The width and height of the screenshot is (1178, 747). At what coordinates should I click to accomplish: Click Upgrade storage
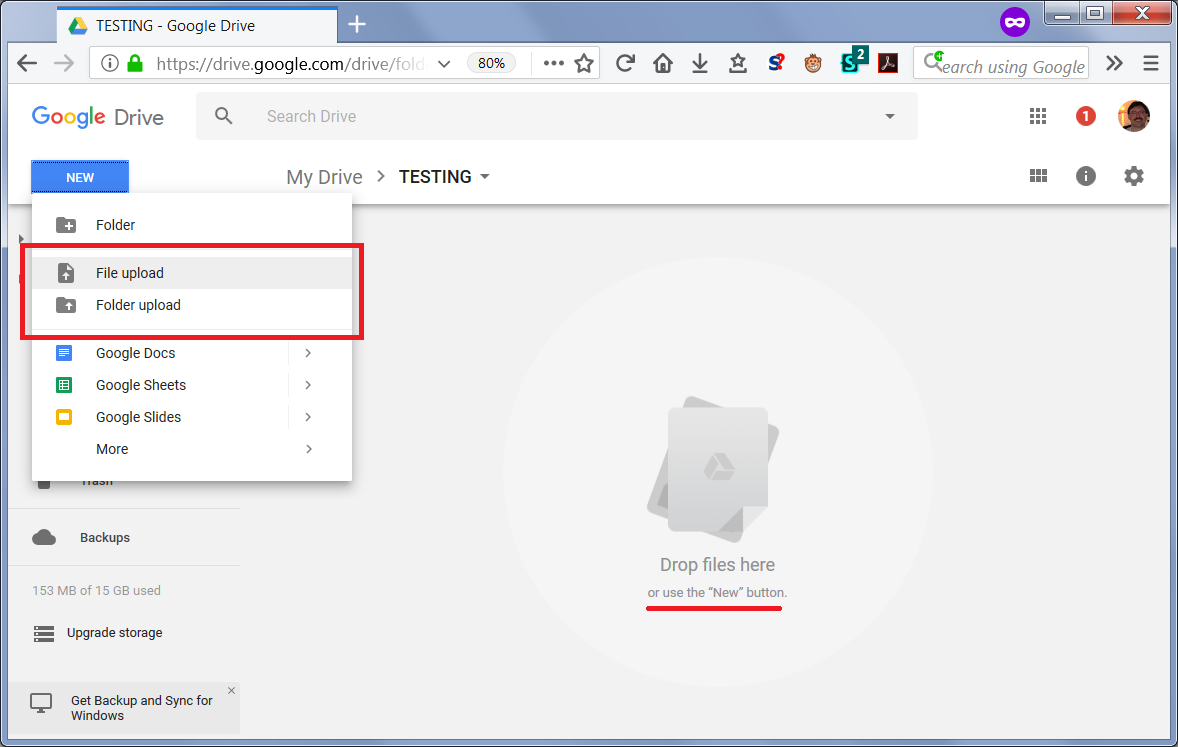(x=114, y=633)
